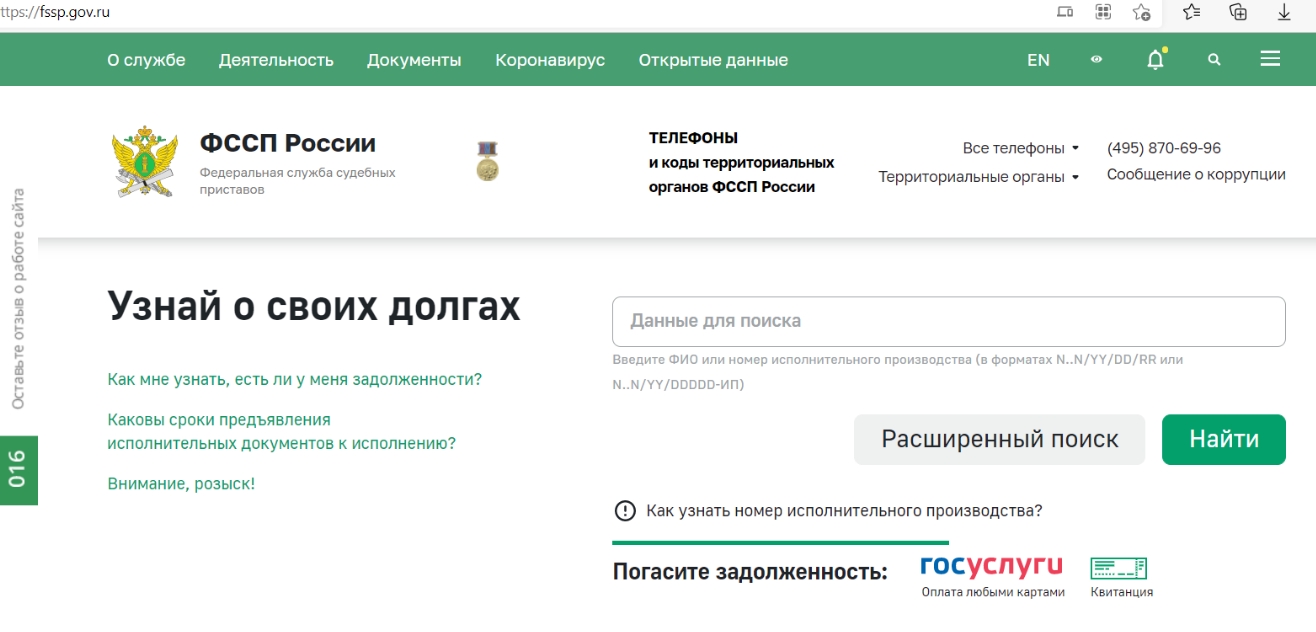Click the Расширенный поиск button

999,440
